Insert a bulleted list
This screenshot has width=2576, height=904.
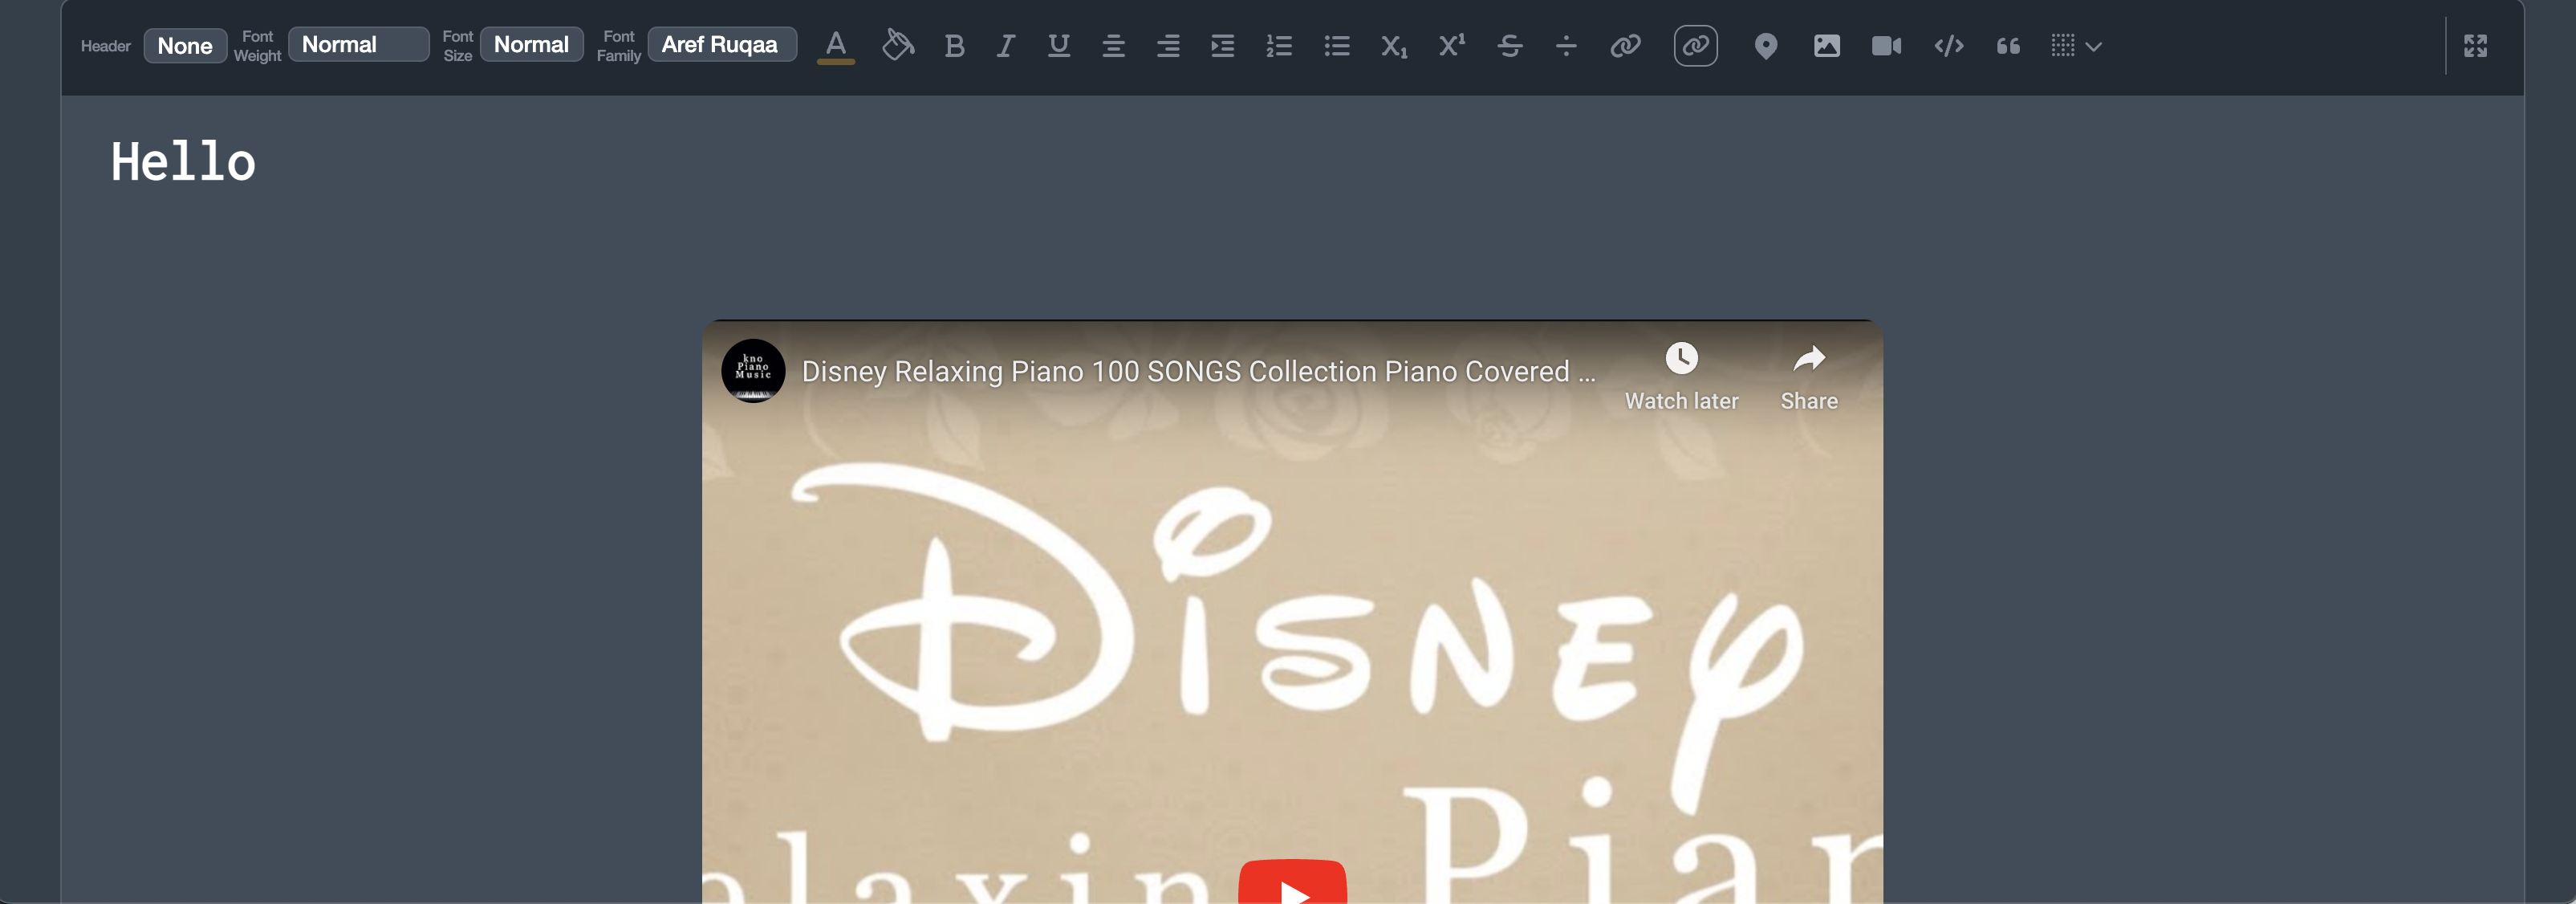tap(1336, 46)
